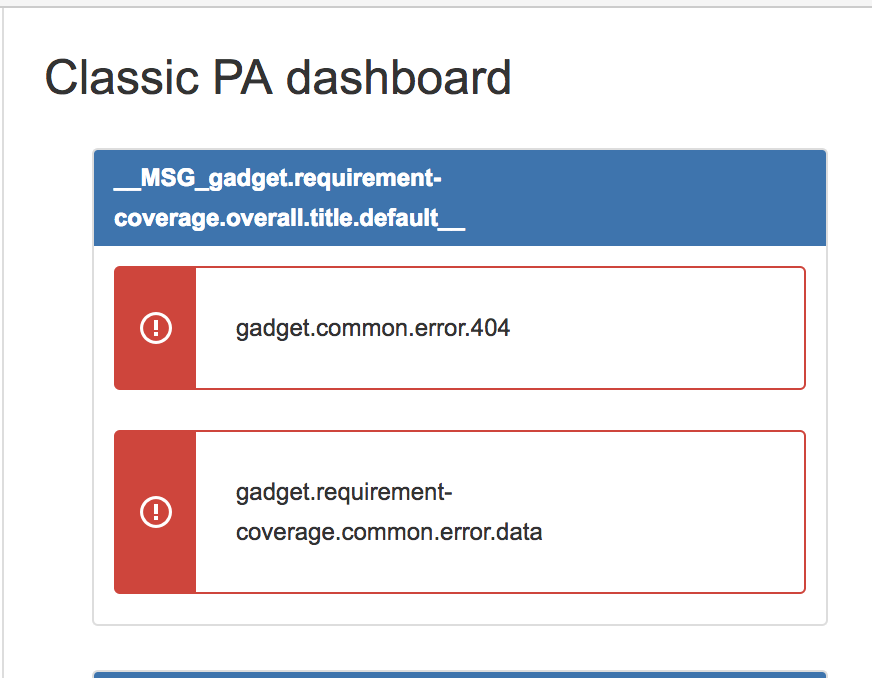
Task: Click "__MSG_gadget.requirement-" first line of gadget header
Action: tap(278, 179)
